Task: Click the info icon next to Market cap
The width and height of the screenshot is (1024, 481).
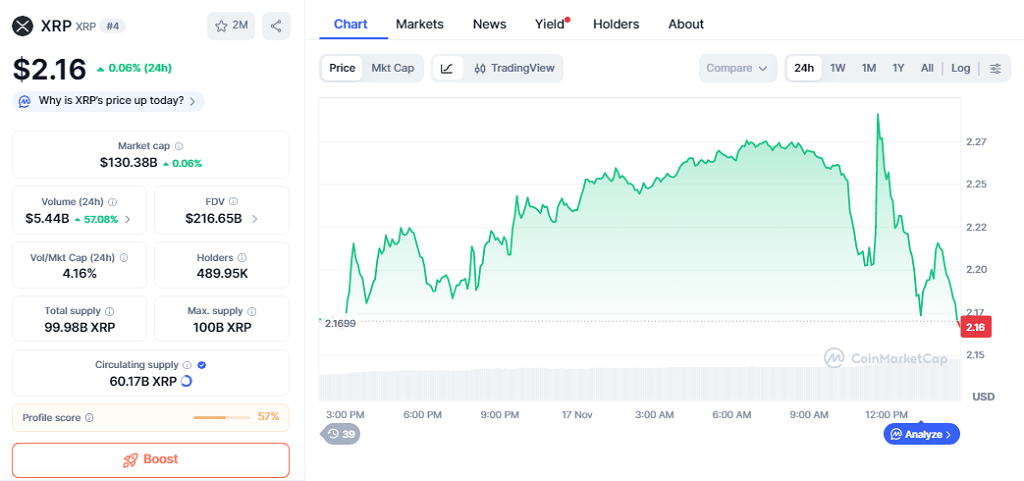Action: coord(179,146)
